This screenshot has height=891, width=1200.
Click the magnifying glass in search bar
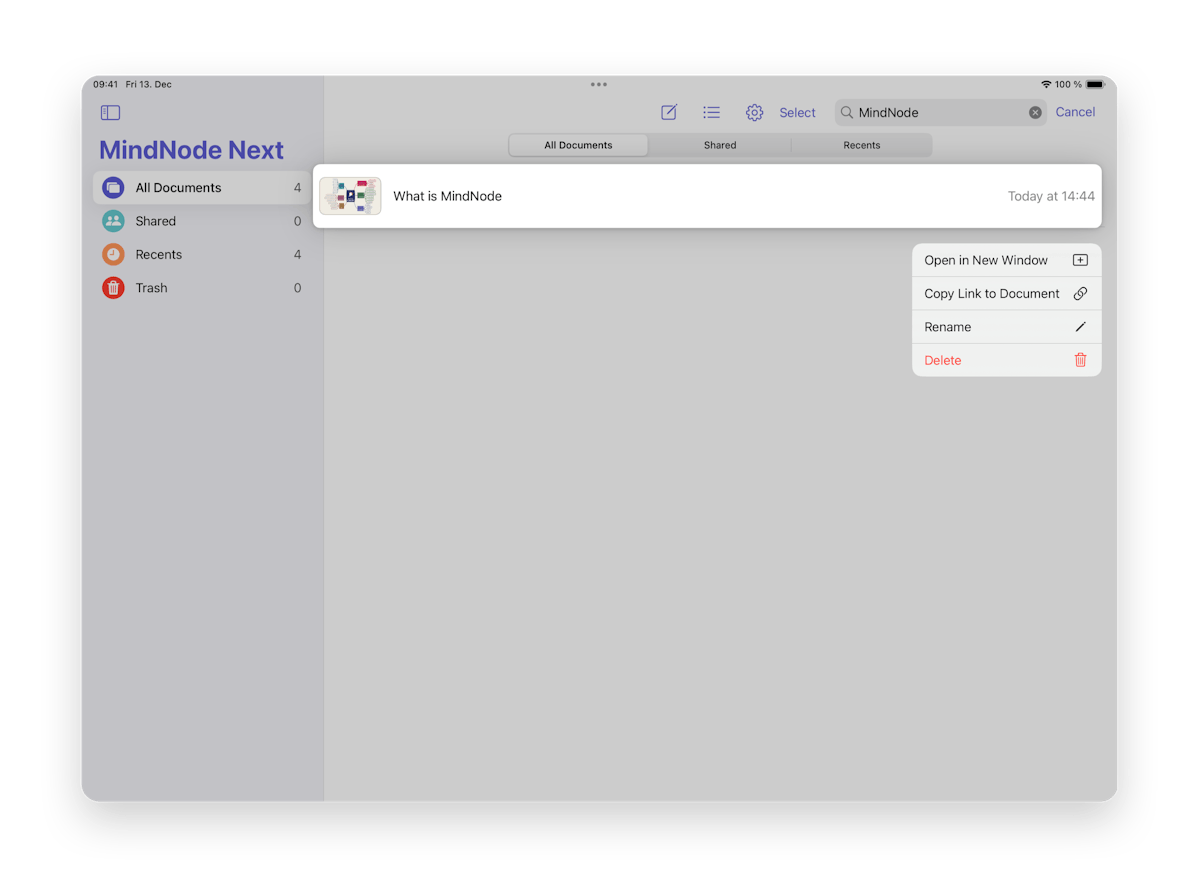point(849,112)
